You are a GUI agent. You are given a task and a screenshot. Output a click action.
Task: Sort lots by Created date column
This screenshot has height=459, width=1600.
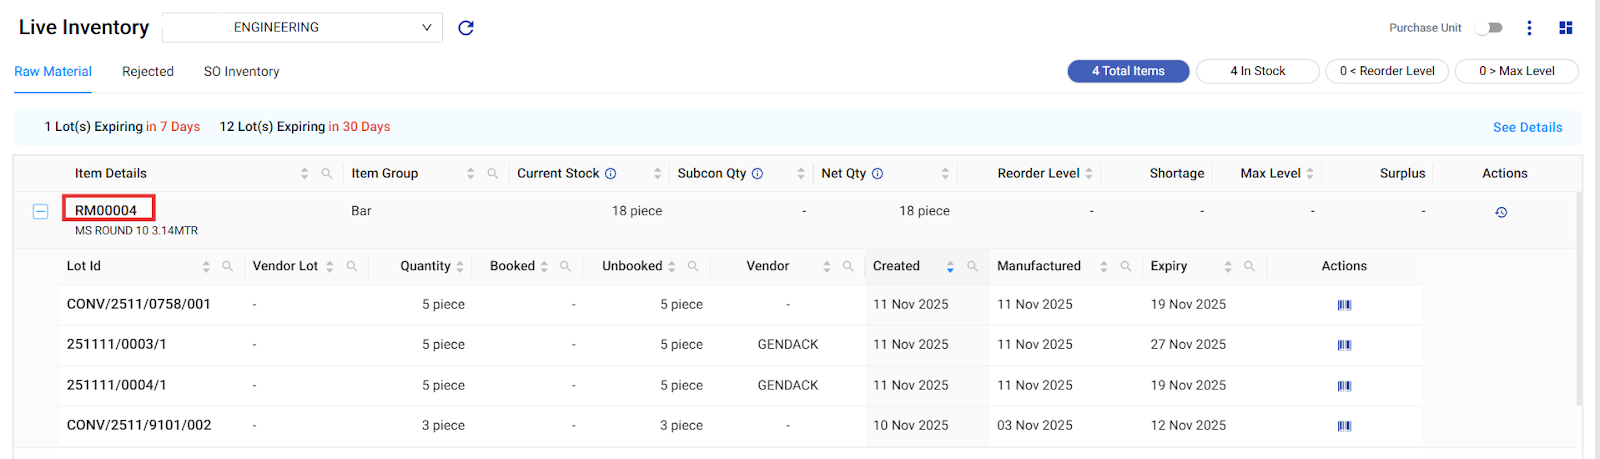tap(949, 266)
